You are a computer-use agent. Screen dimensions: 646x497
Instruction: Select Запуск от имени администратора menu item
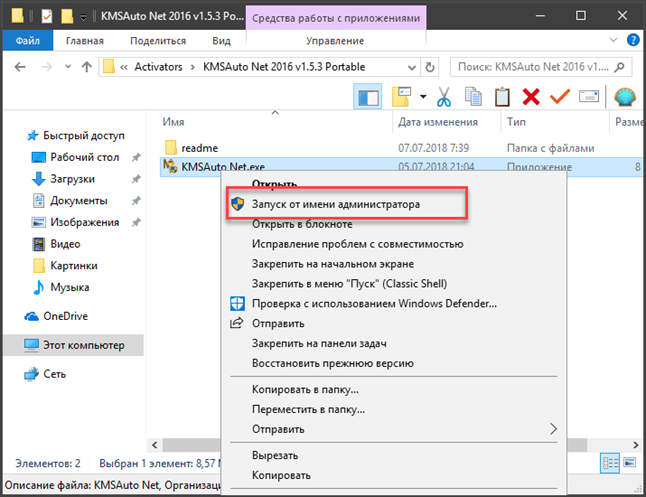tap(336, 203)
